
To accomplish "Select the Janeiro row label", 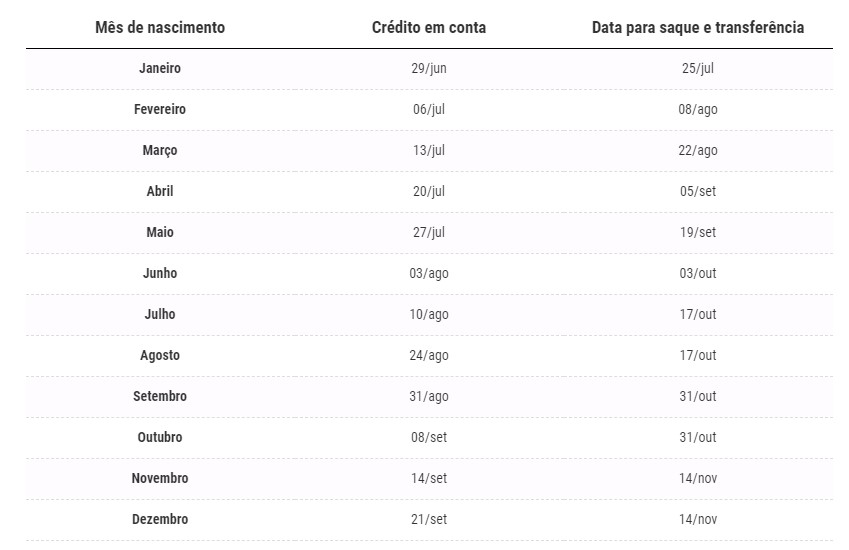I will point(160,69).
